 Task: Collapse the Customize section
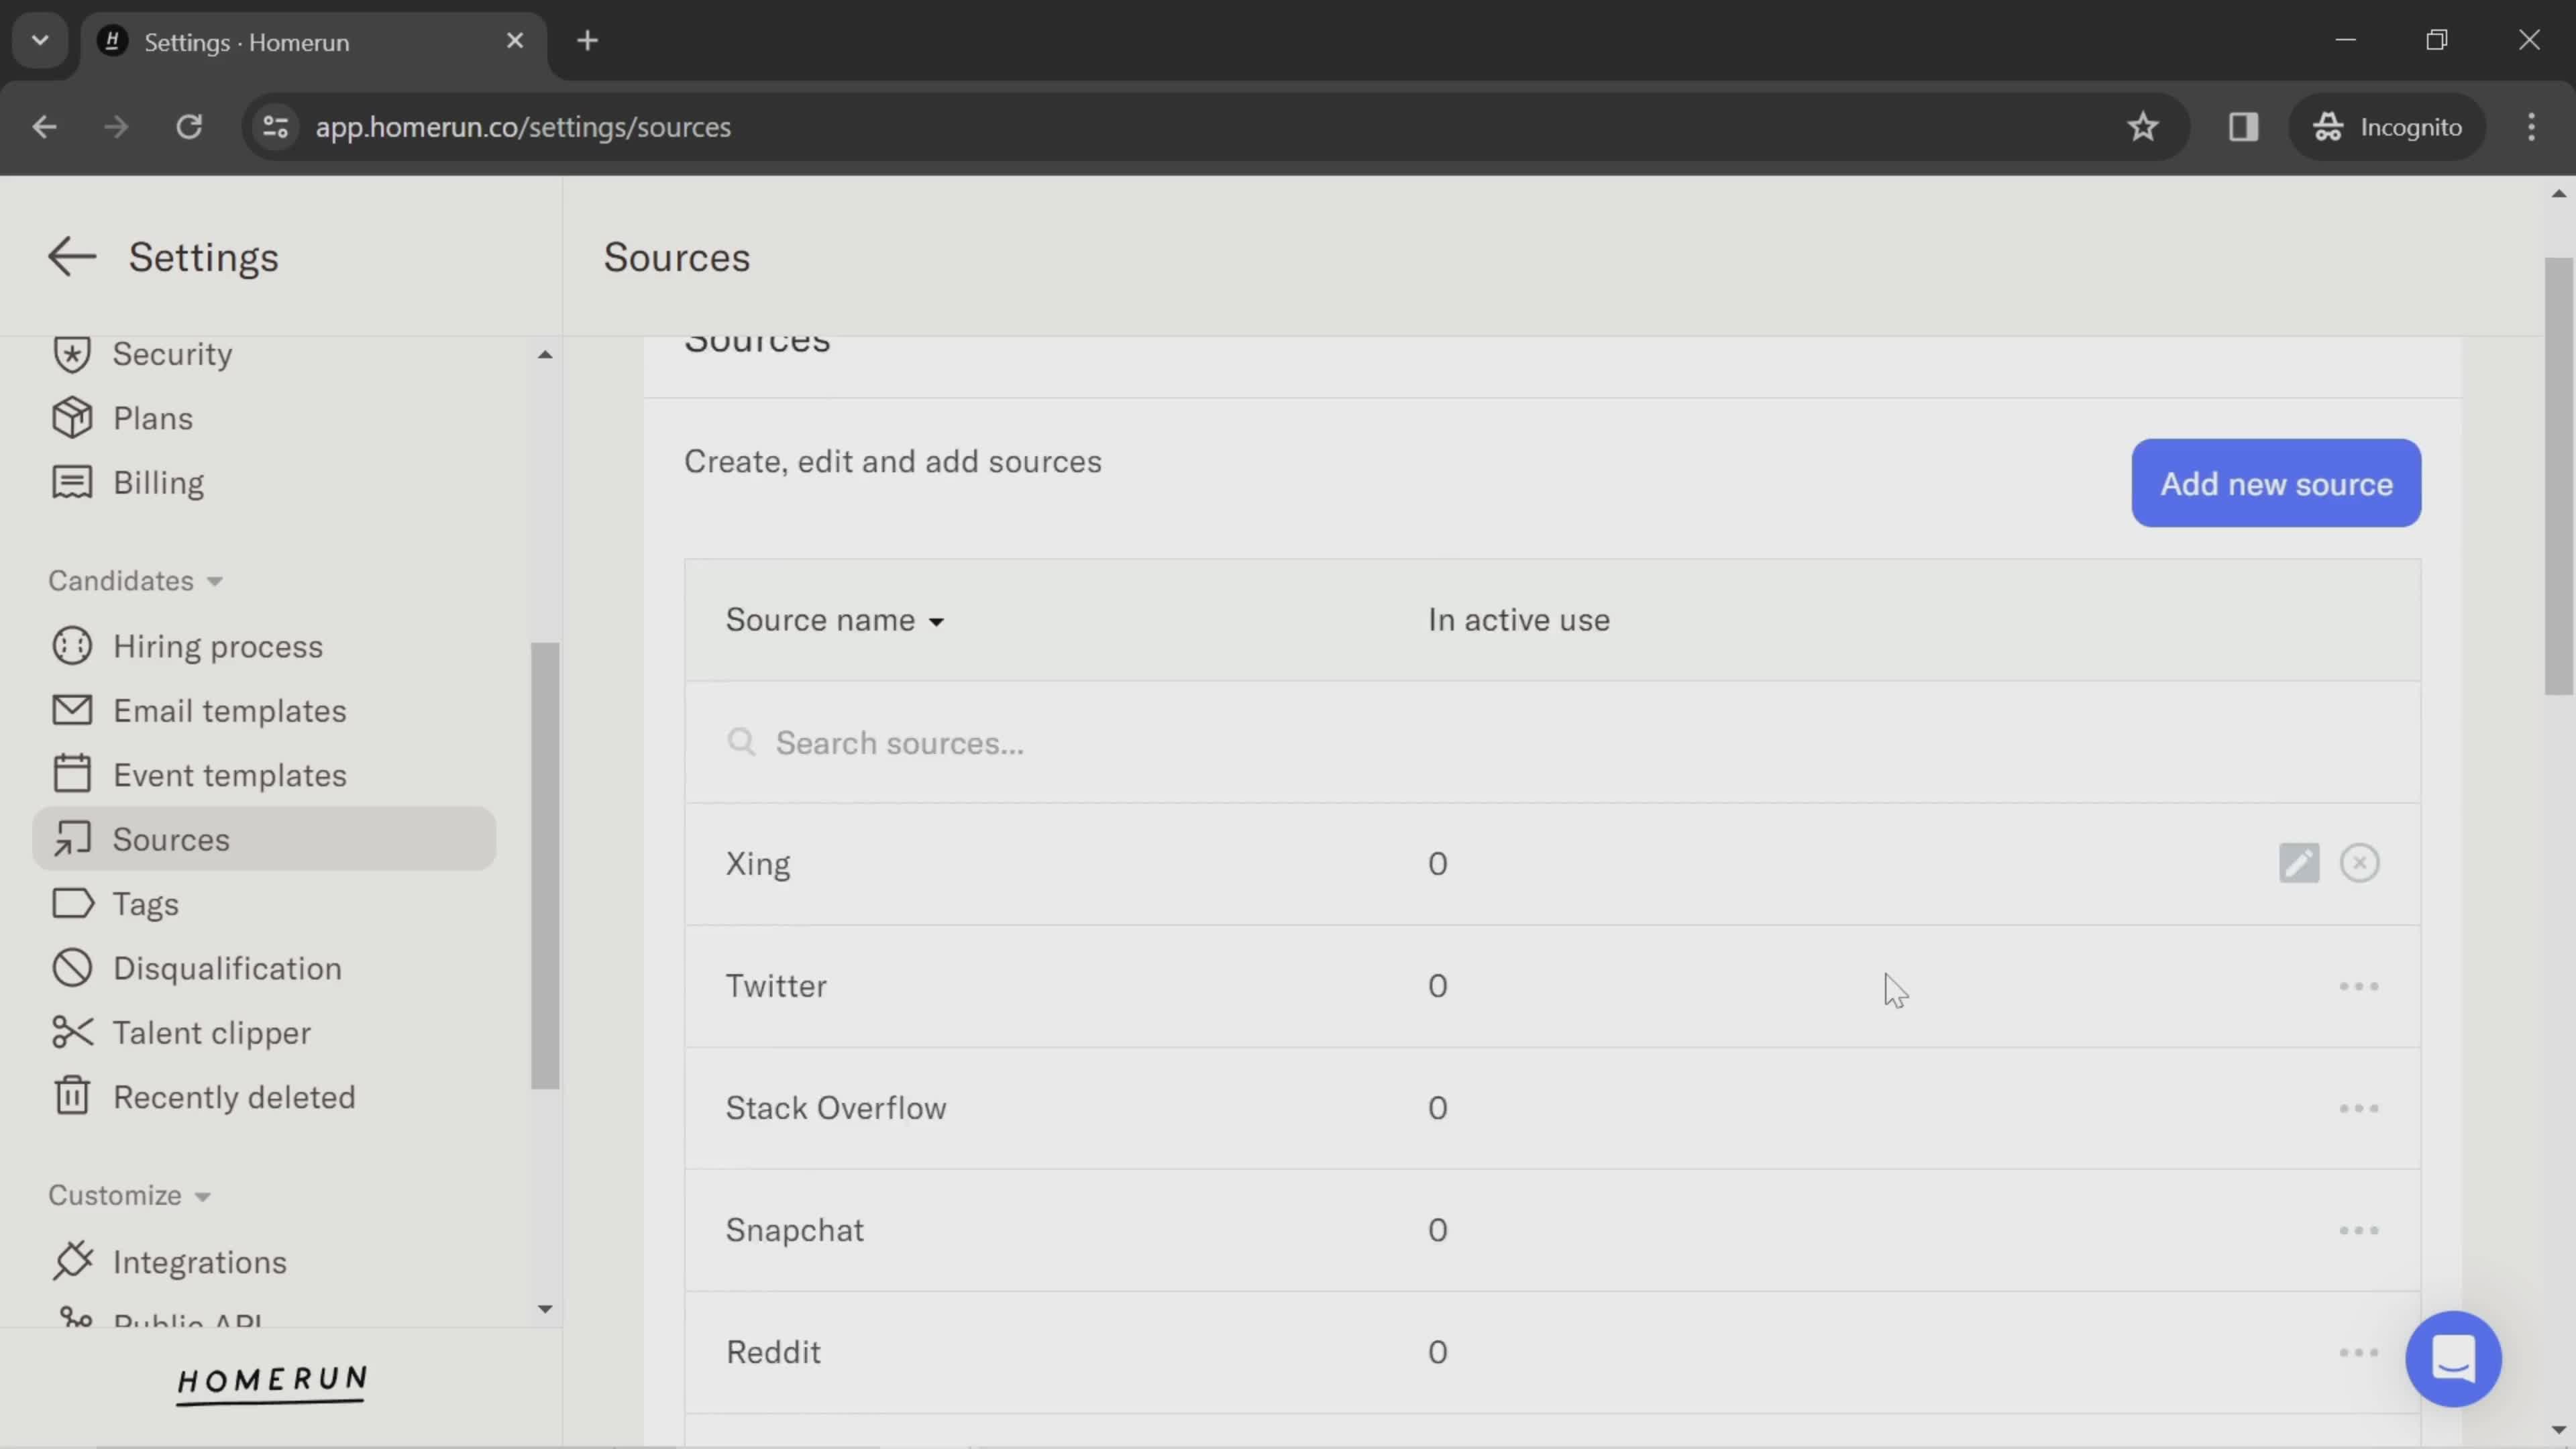pos(130,1196)
